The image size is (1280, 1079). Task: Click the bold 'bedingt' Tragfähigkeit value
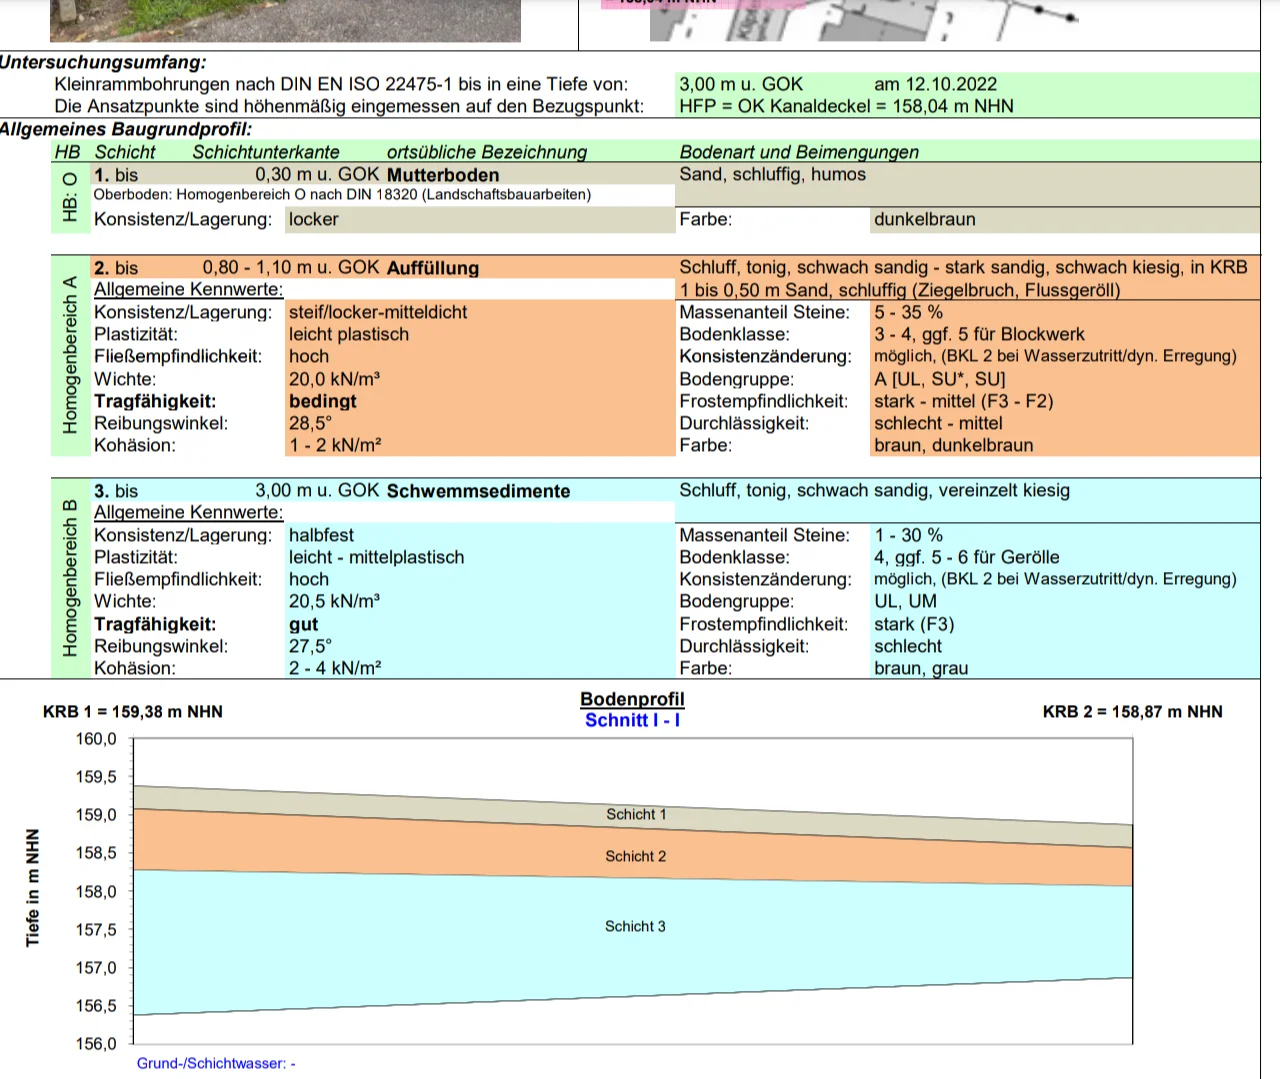323,401
